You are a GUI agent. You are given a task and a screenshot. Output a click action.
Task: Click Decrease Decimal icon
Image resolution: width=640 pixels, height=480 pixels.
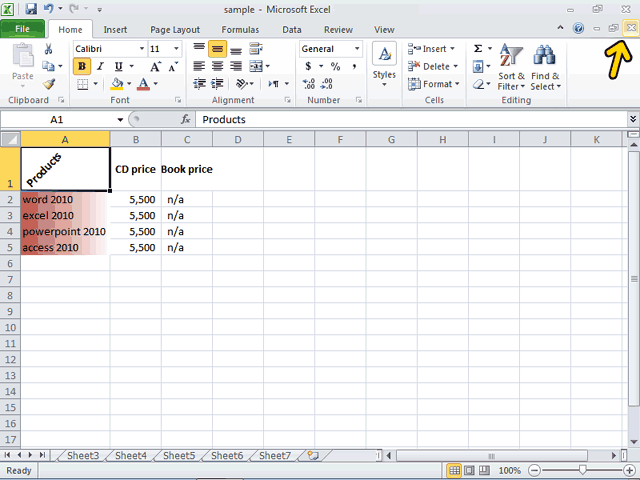pyautogui.click(x=327, y=84)
